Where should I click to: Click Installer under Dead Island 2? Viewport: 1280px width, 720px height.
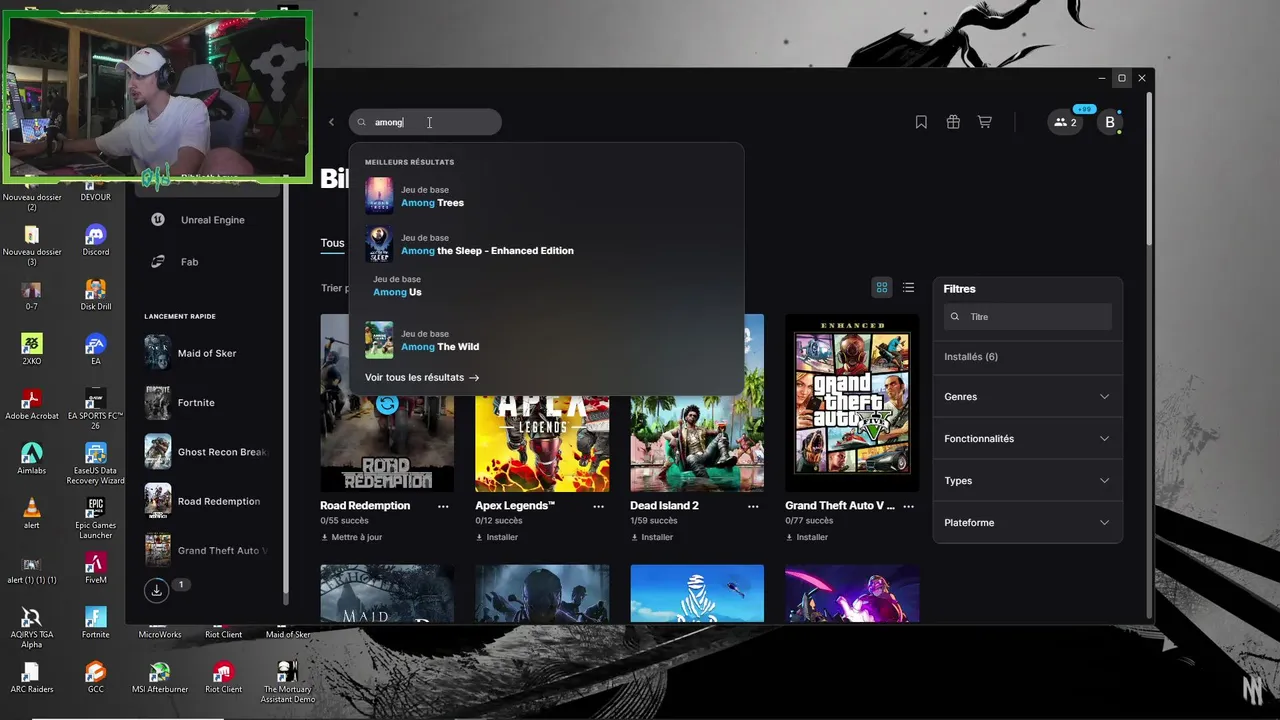click(652, 537)
